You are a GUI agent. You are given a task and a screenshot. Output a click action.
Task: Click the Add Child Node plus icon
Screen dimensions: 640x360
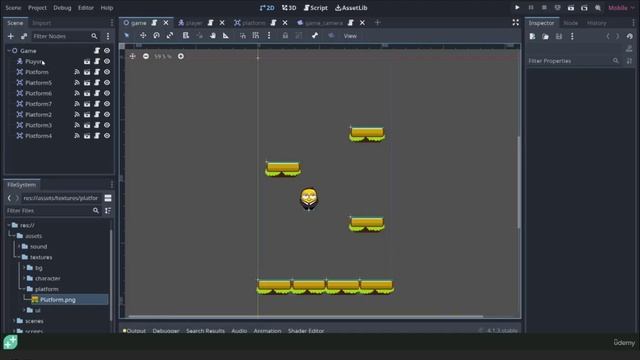tap(11, 36)
